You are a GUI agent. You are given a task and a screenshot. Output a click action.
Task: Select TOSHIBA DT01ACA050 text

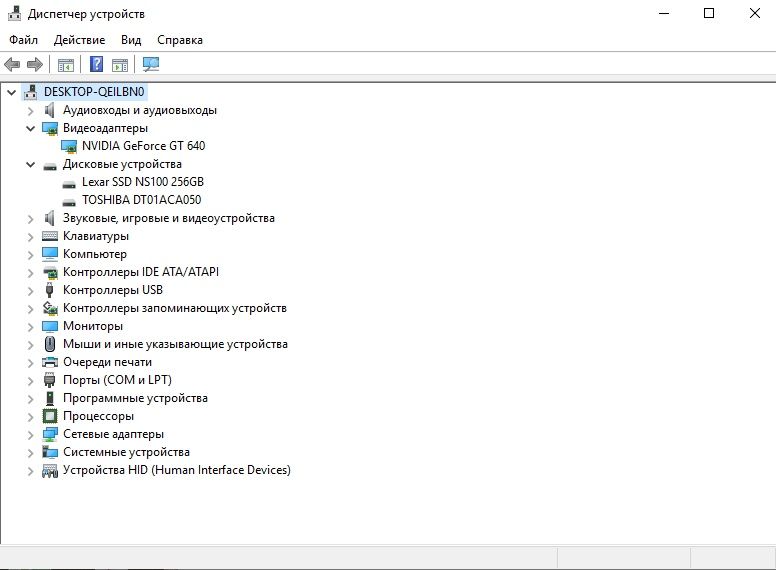142,200
